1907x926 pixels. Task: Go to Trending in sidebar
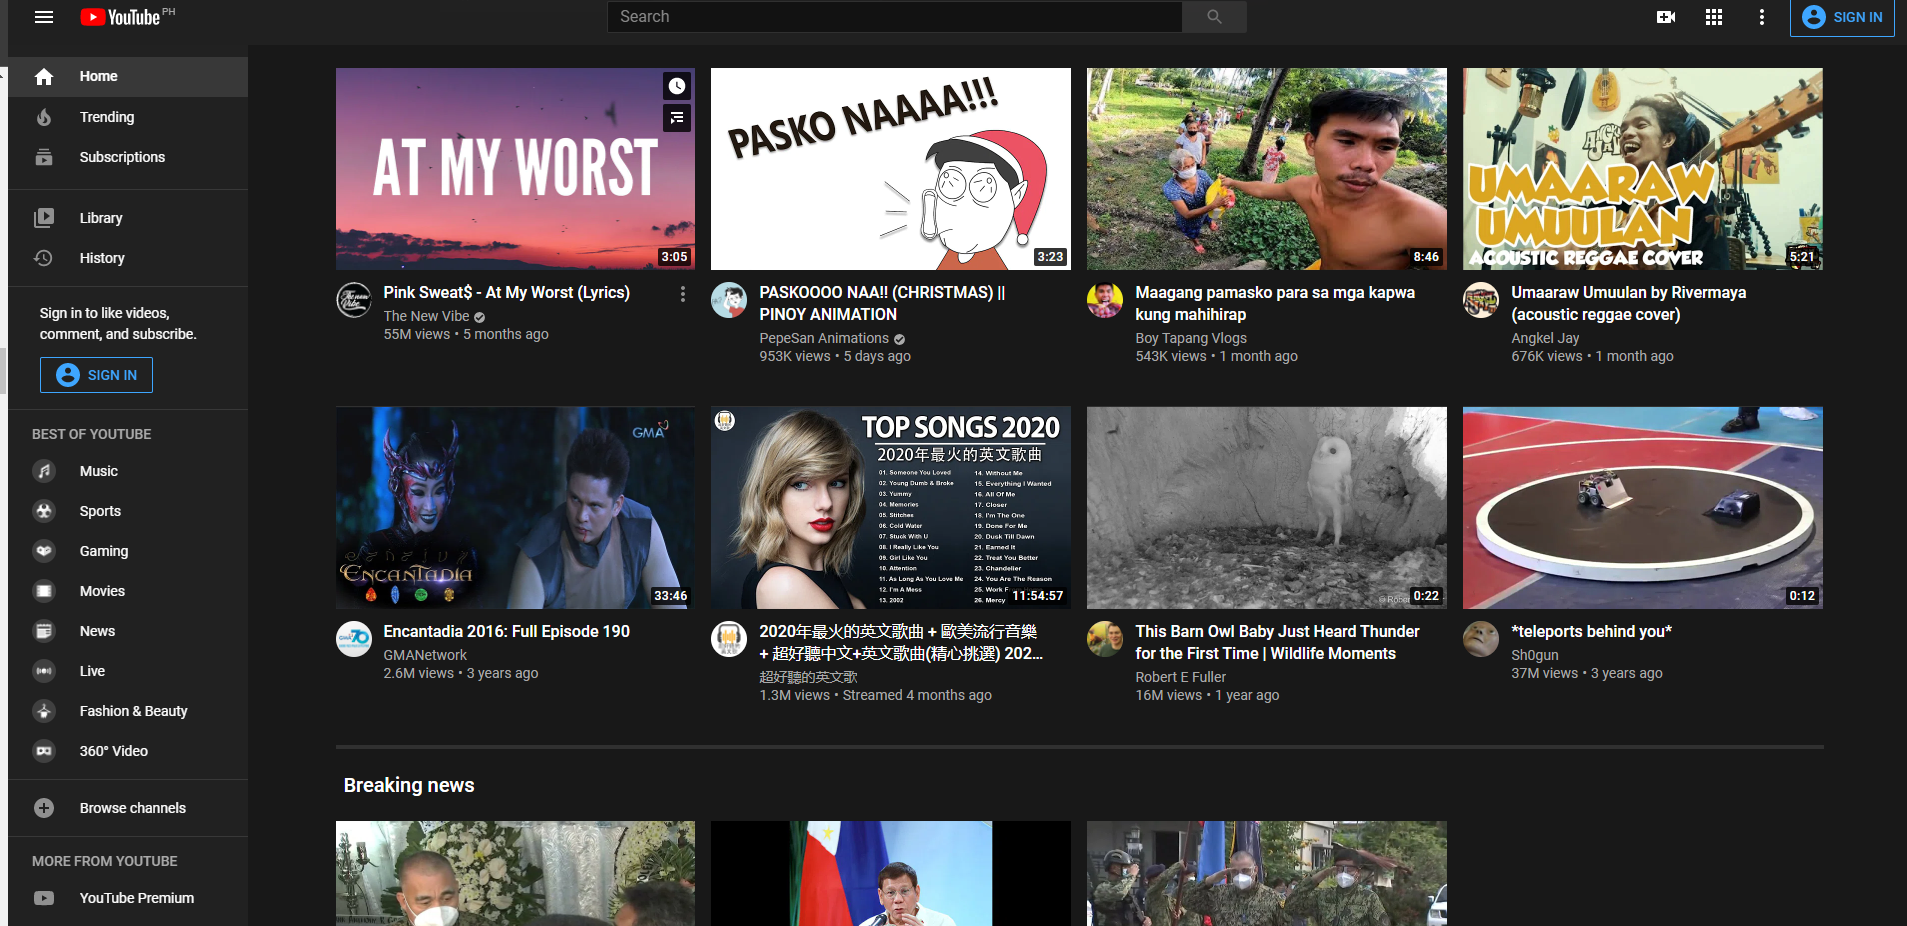[107, 117]
